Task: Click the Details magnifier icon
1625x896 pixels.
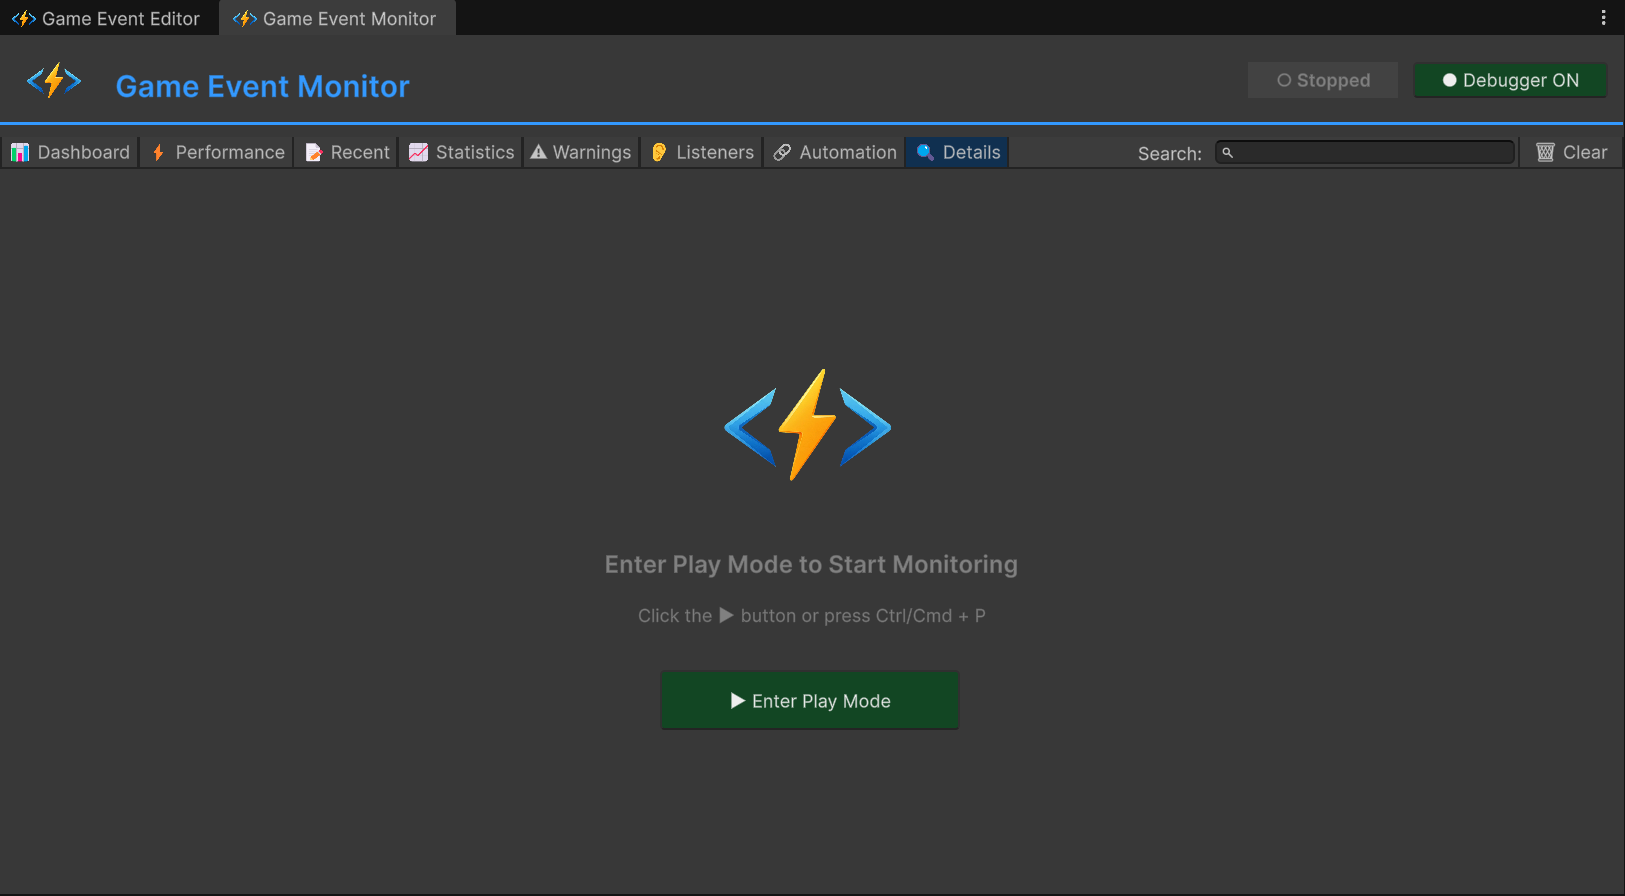Action: click(925, 152)
